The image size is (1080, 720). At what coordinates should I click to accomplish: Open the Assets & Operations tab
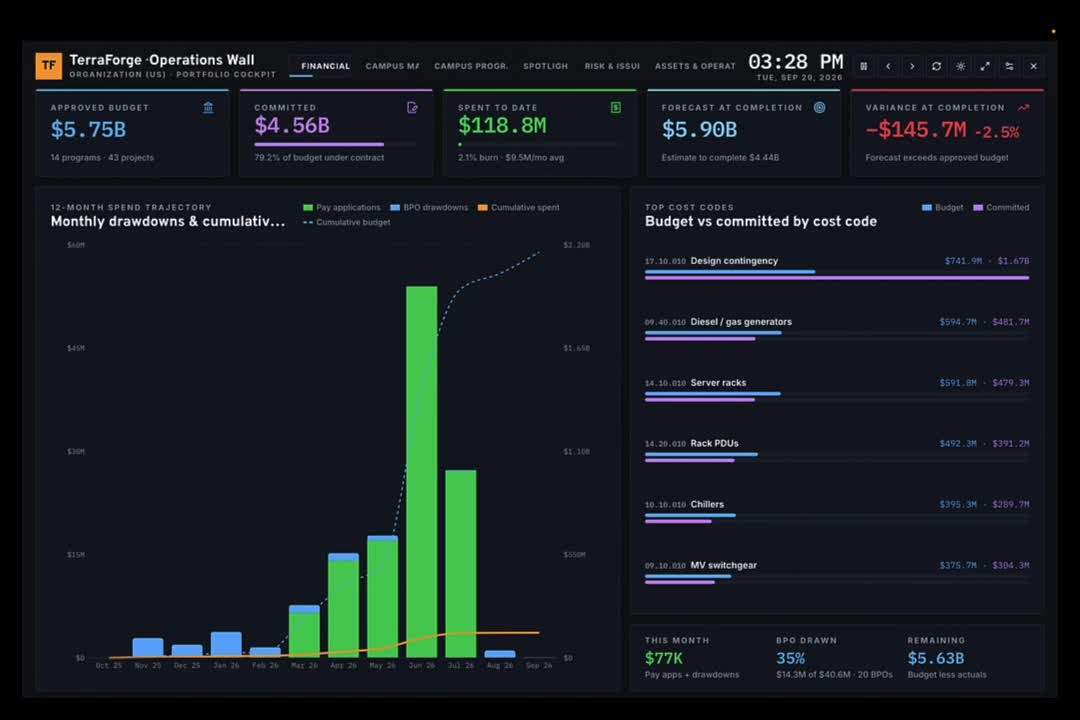point(695,66)
